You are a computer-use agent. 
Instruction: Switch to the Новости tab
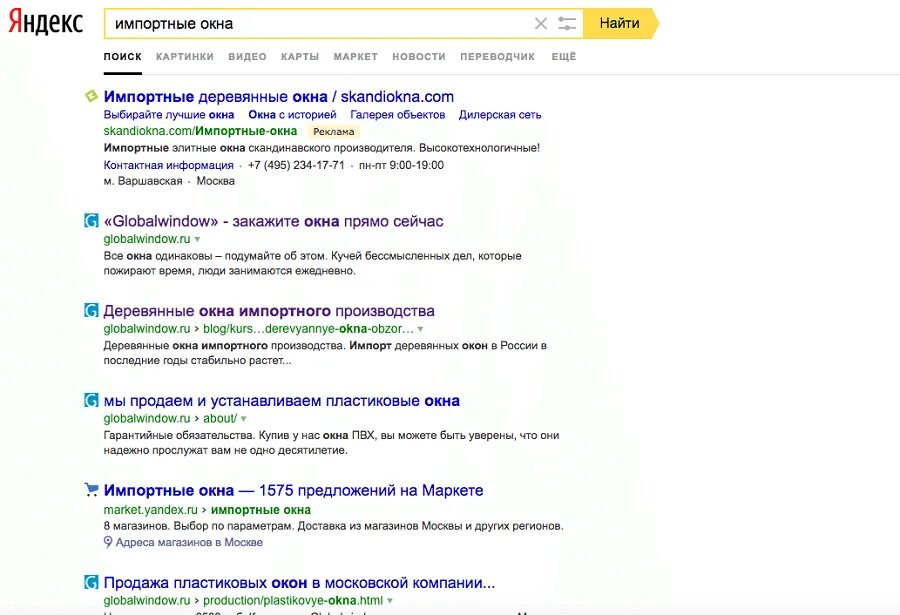pyautogui.click(x=419, y=56)
